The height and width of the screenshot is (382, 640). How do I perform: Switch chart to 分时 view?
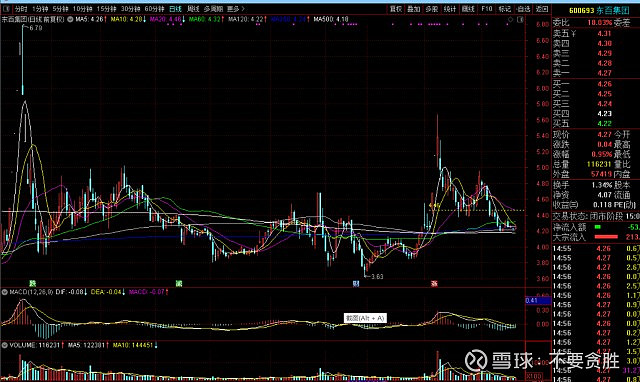point(21,9)
